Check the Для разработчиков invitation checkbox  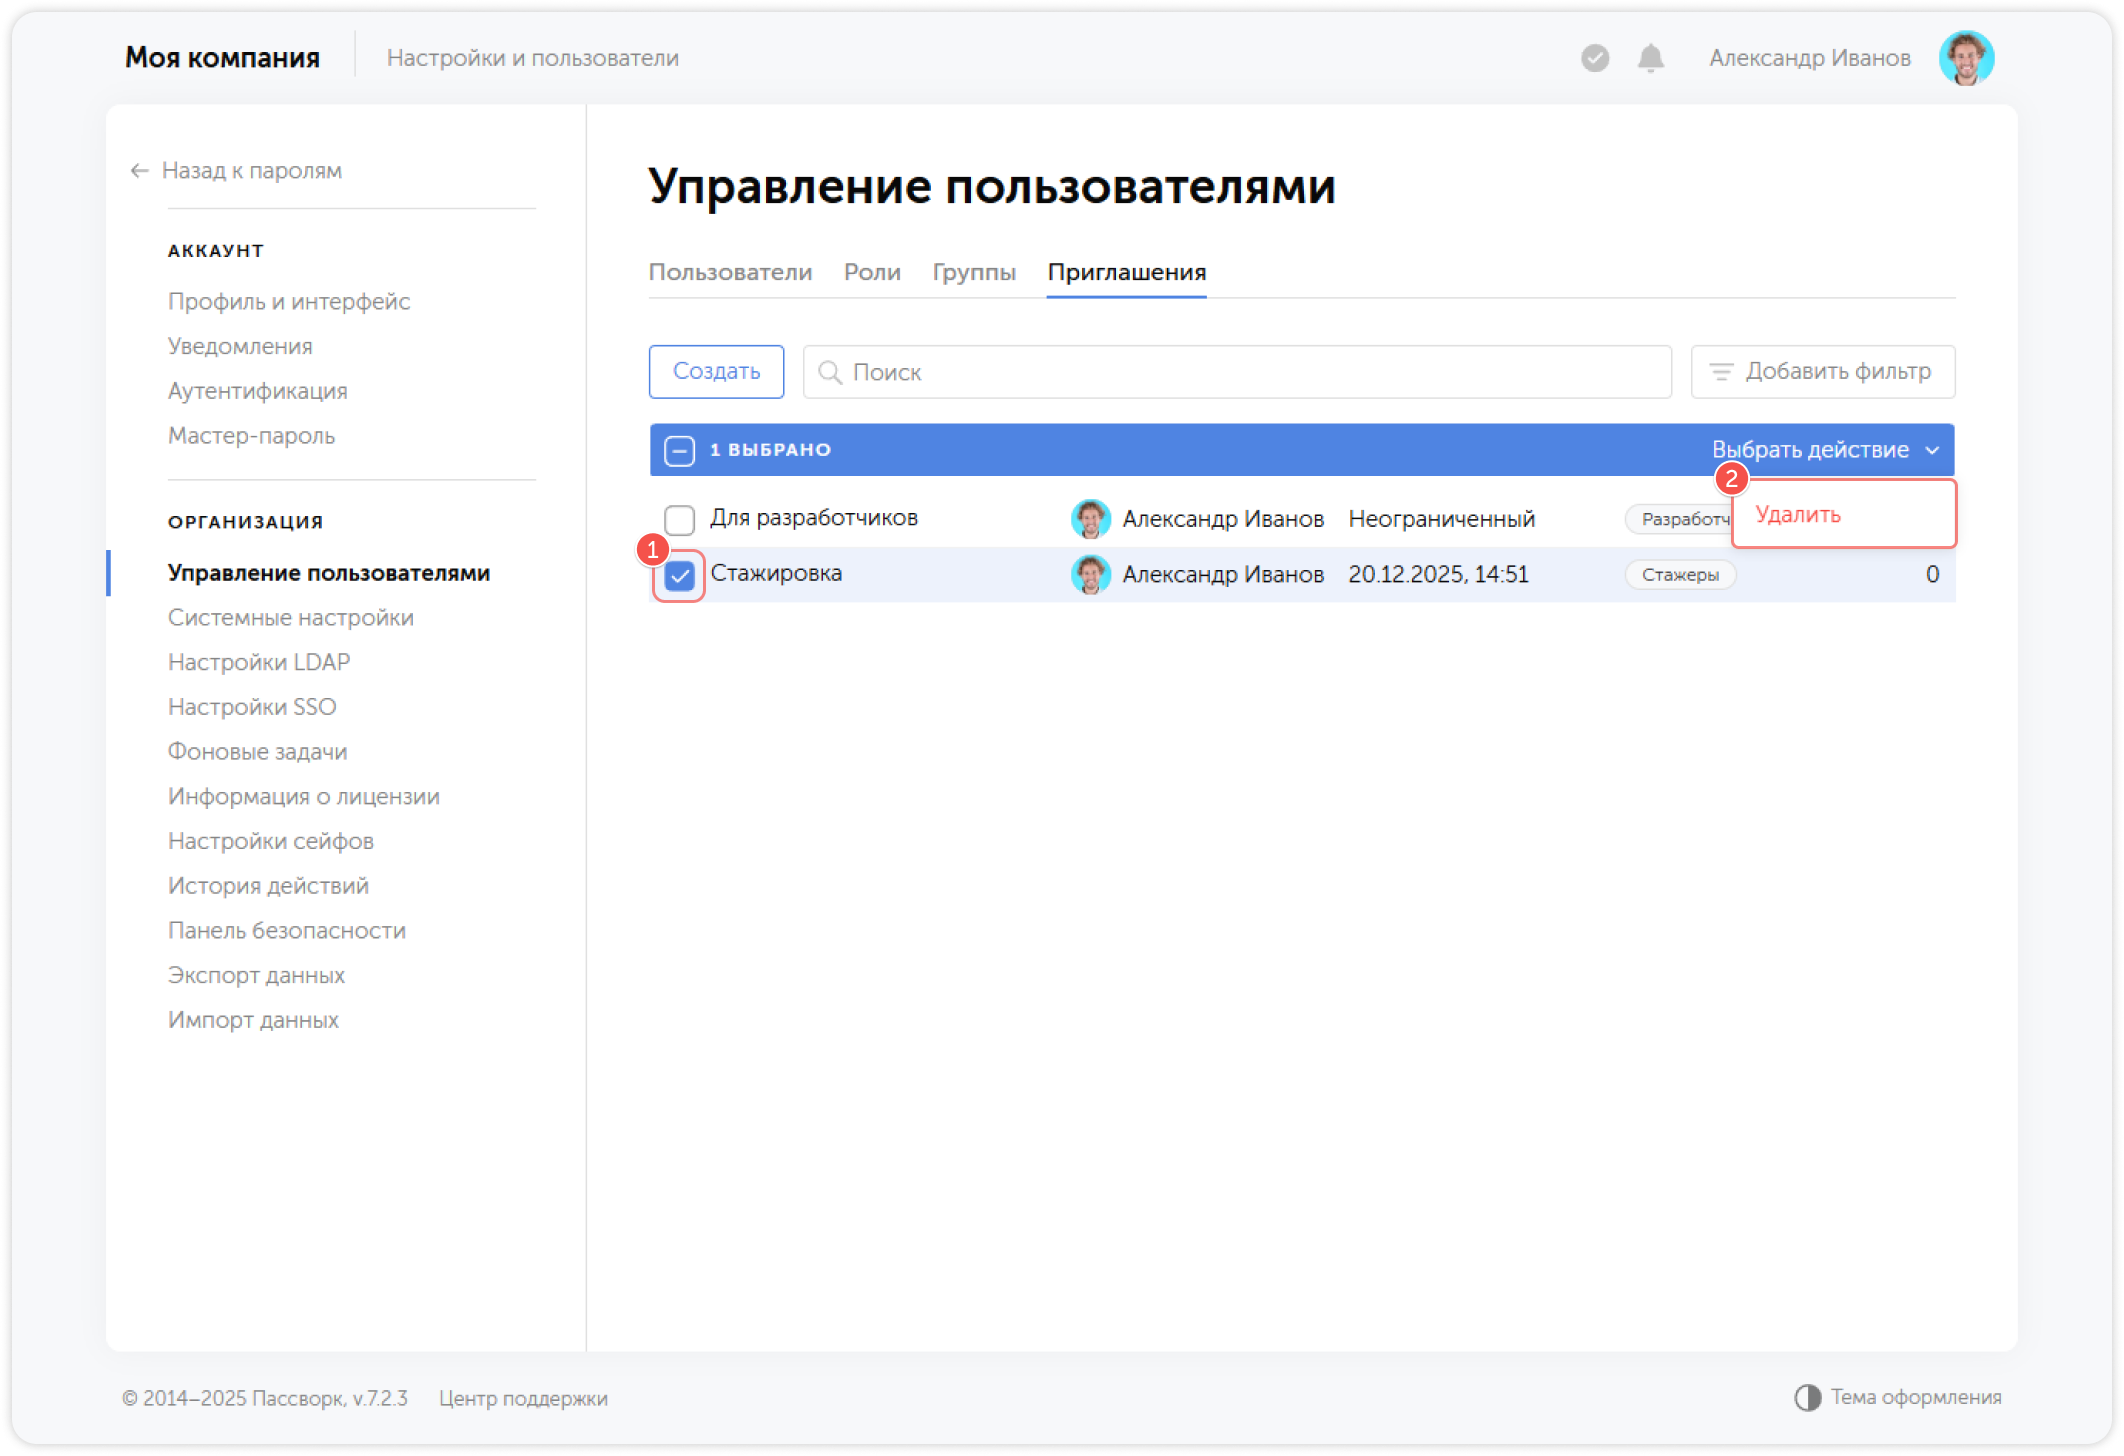(x=681, y=519)
